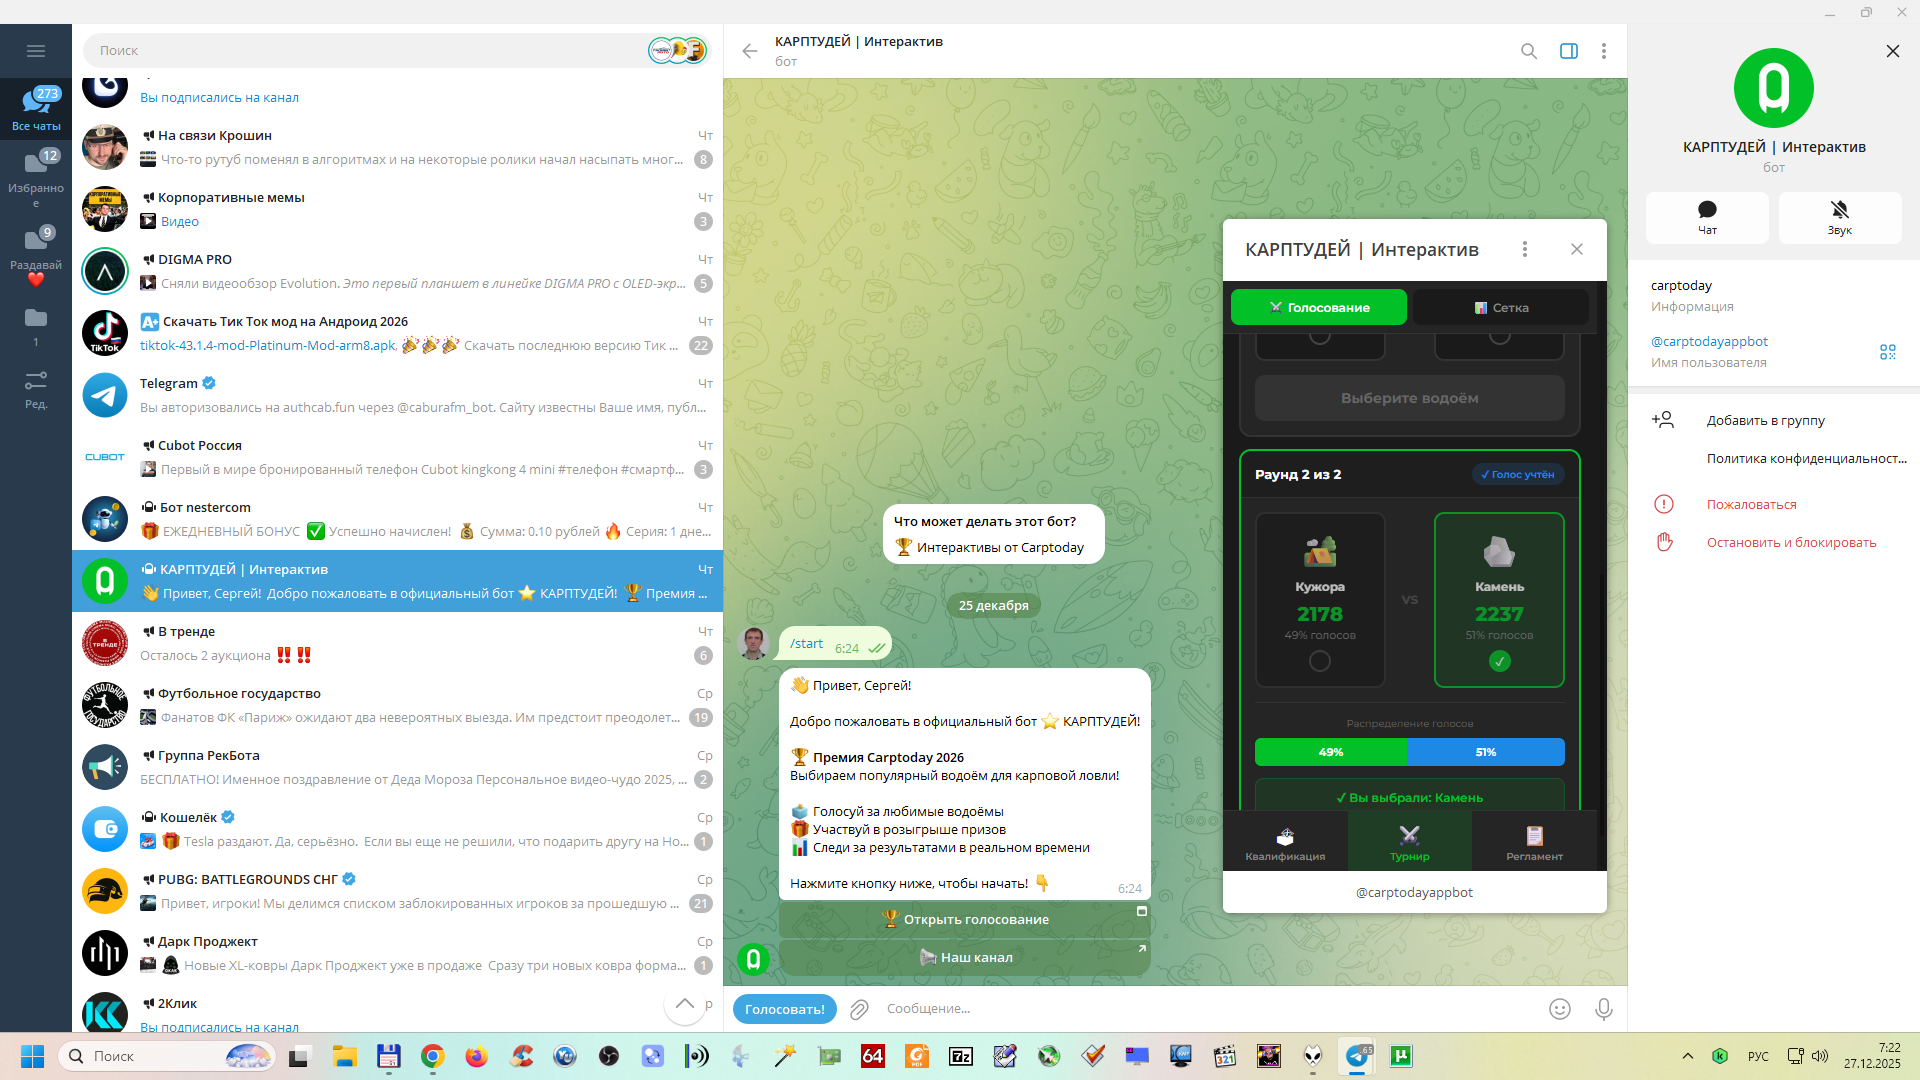Click the voice message microphone icon
The height and width of the screenshot is (1080, 1920).
click(1604, 1009)
